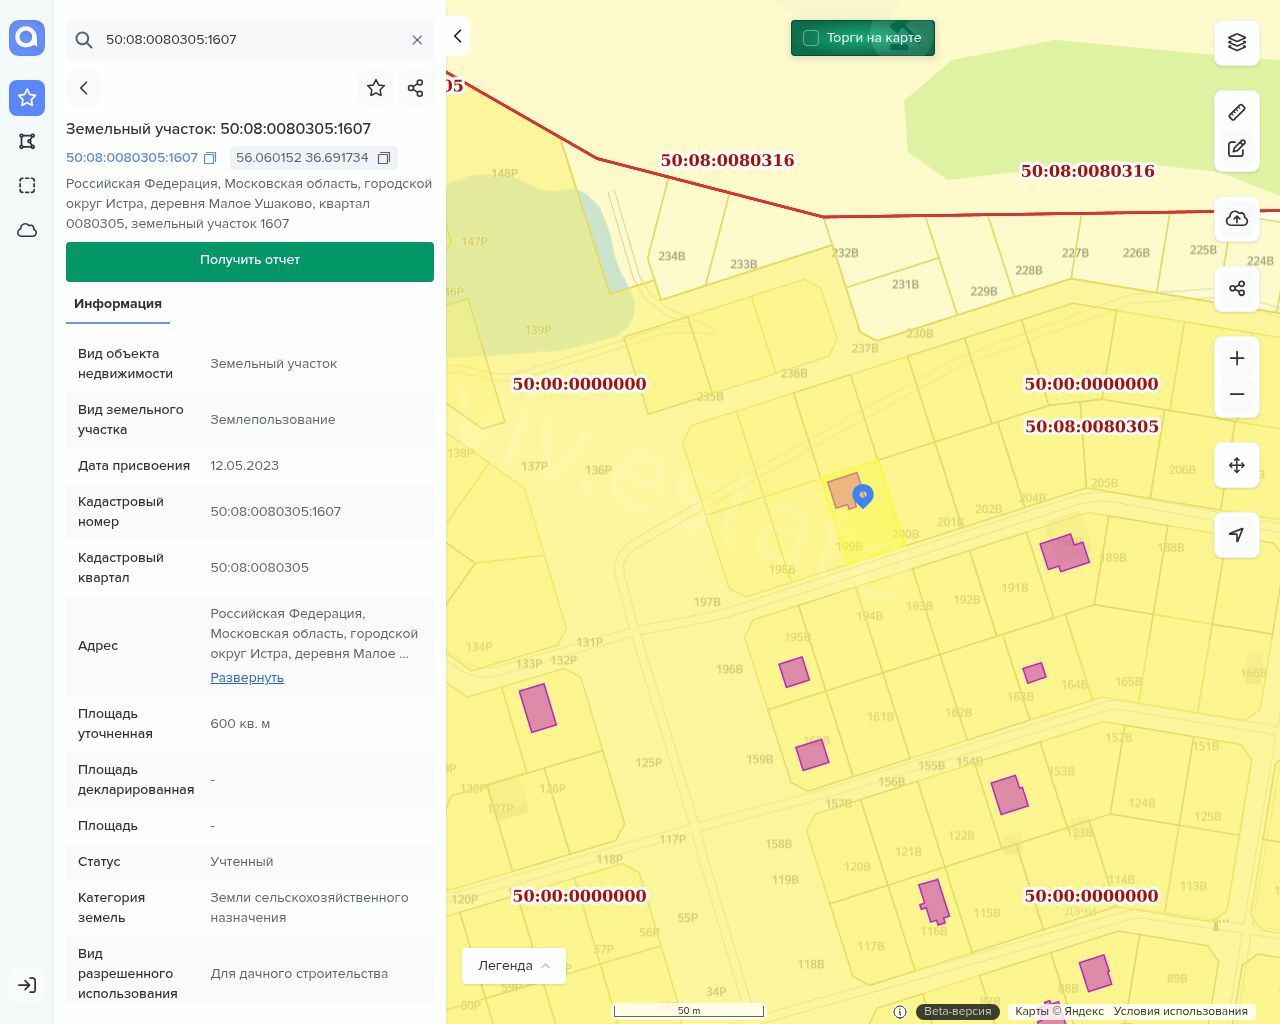Select the ruler measurement tool
Image resolution: width=1280 pixels, height=1024 pixels.
click(x=1237, y=112)
